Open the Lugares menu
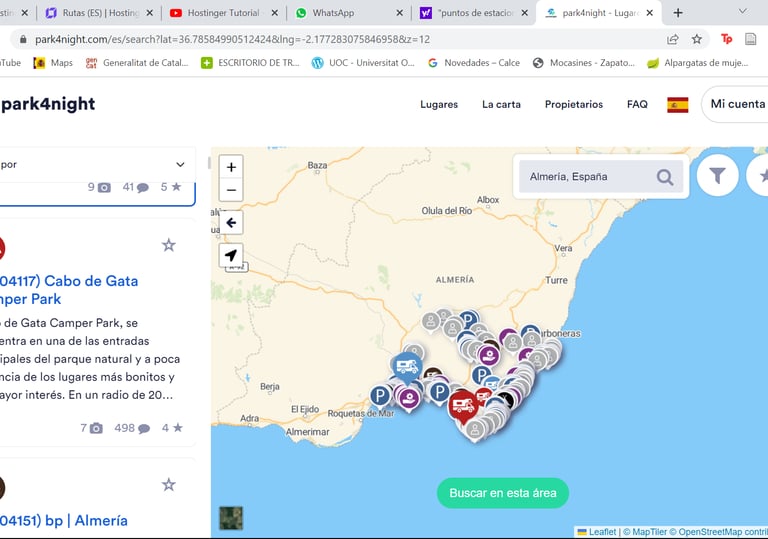This screenshot has height=539, width=768. coord(439,104)
